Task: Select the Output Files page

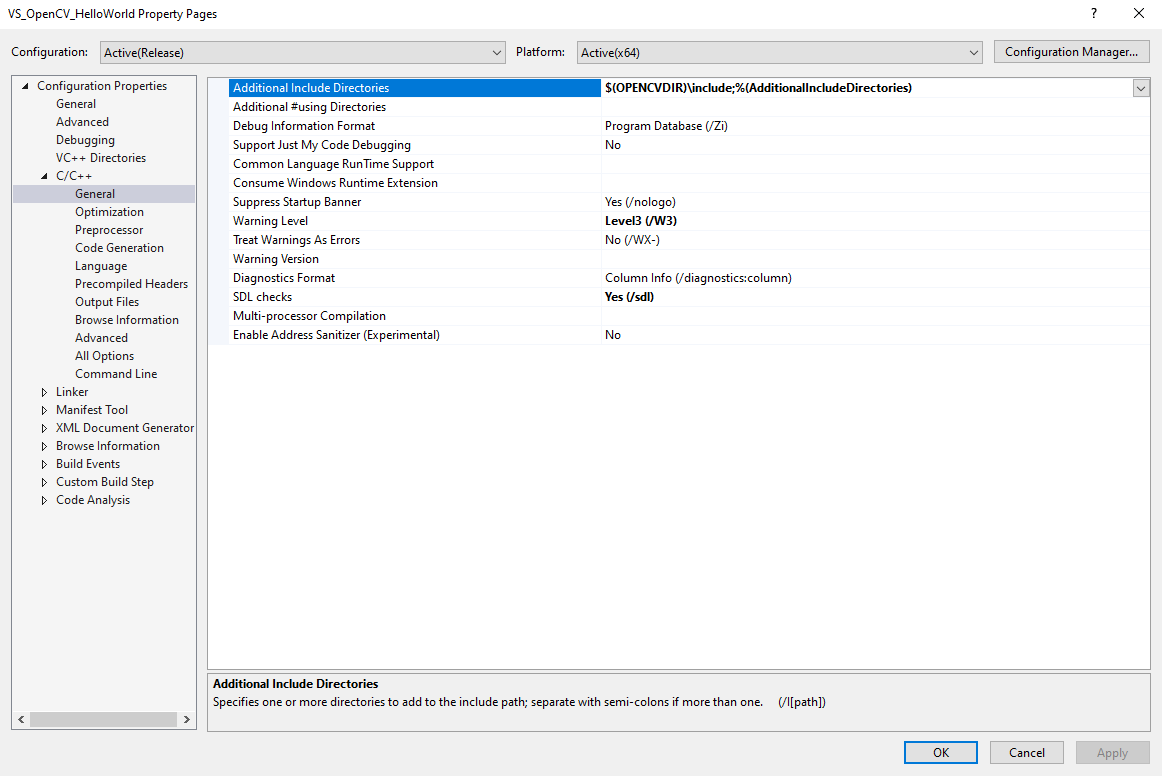Action: [107, 302]
